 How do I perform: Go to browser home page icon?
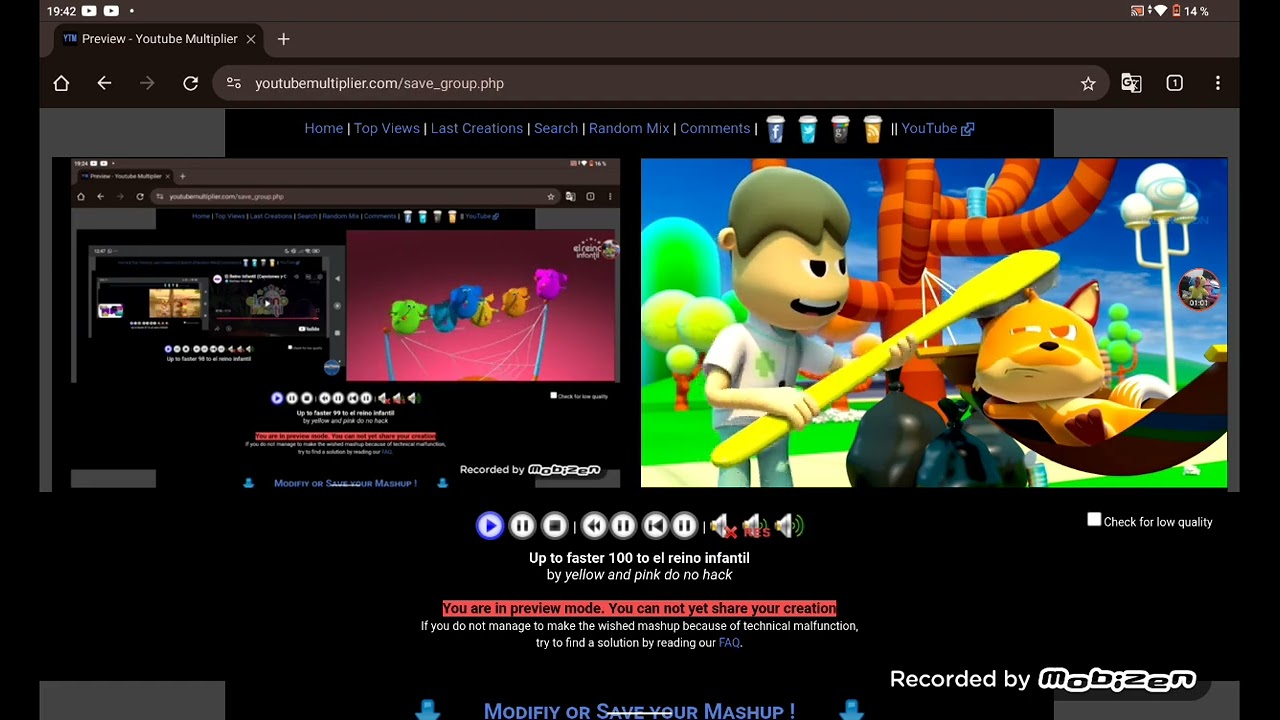(61, 83)
